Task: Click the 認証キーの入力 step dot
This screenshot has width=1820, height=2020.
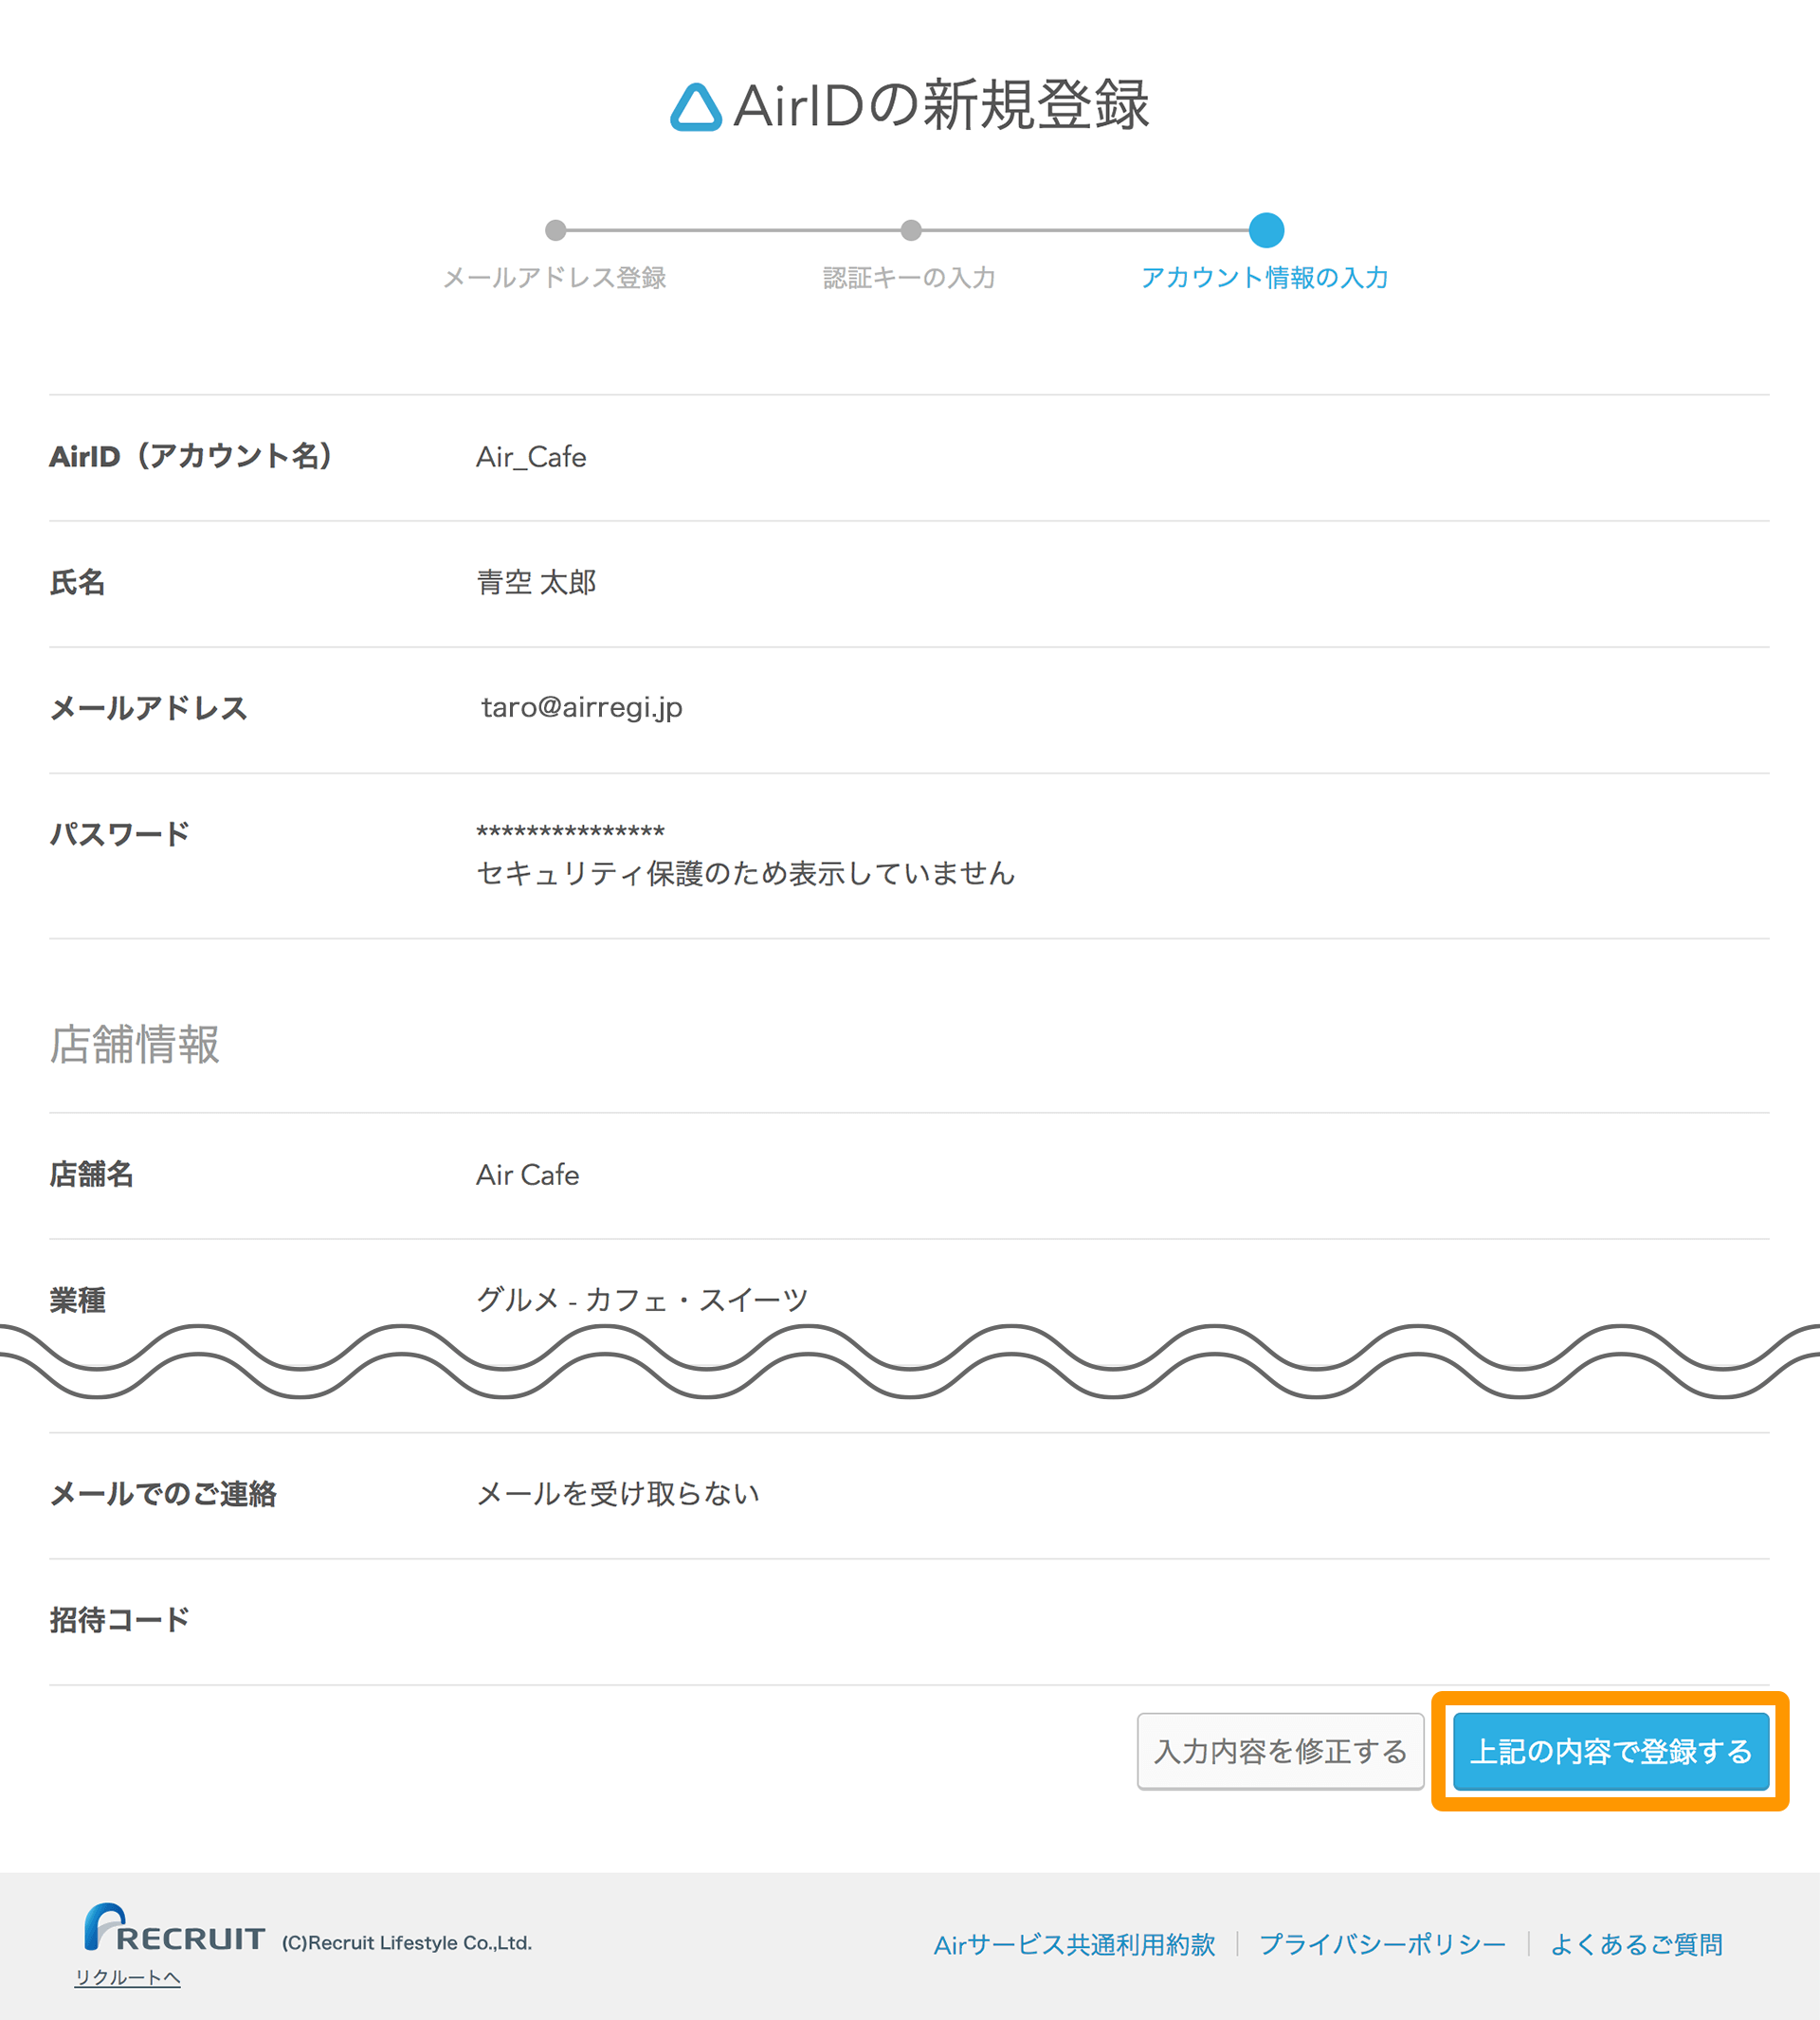Action: pyautogui.click(x=911, y=231)
